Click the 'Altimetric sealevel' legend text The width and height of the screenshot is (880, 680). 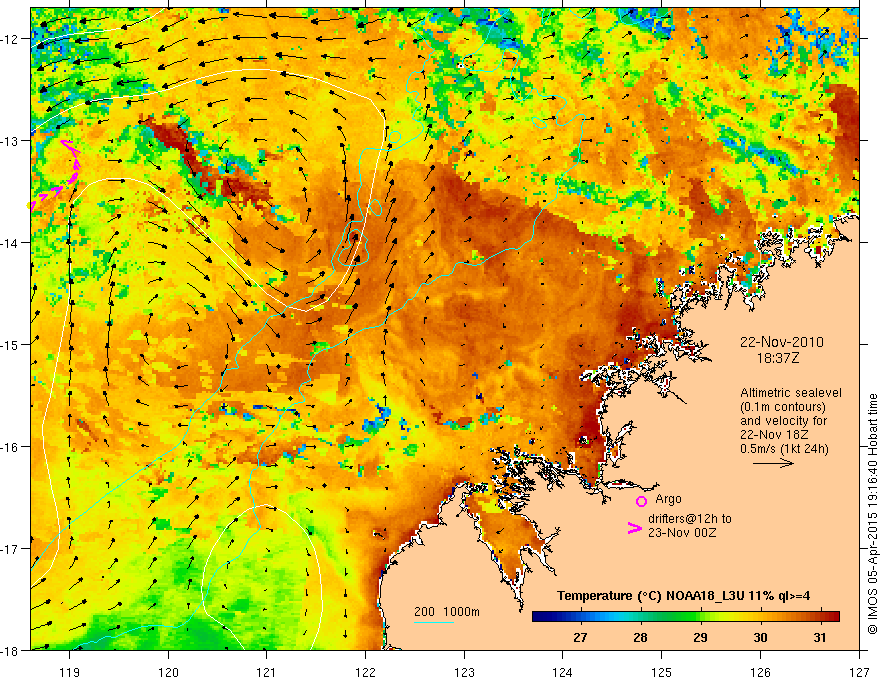[791, 393]
